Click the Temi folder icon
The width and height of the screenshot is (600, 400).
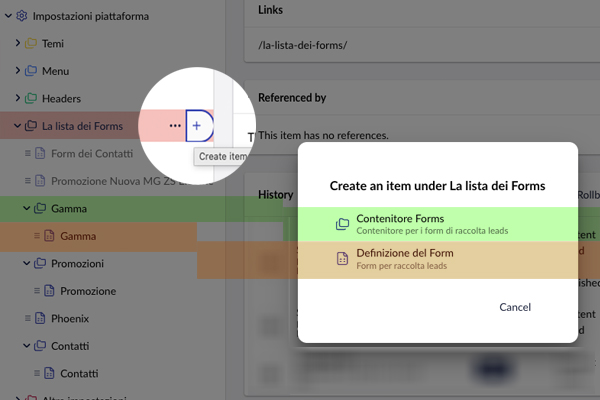pos(31,44)
